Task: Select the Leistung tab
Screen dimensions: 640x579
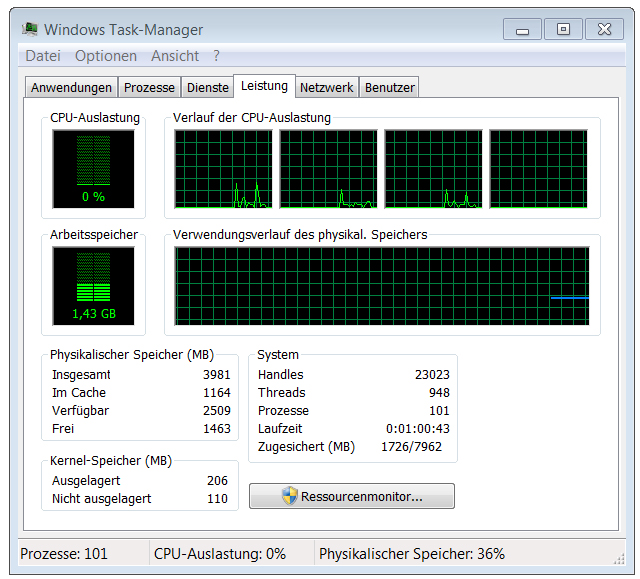Action: click(264, 86)
